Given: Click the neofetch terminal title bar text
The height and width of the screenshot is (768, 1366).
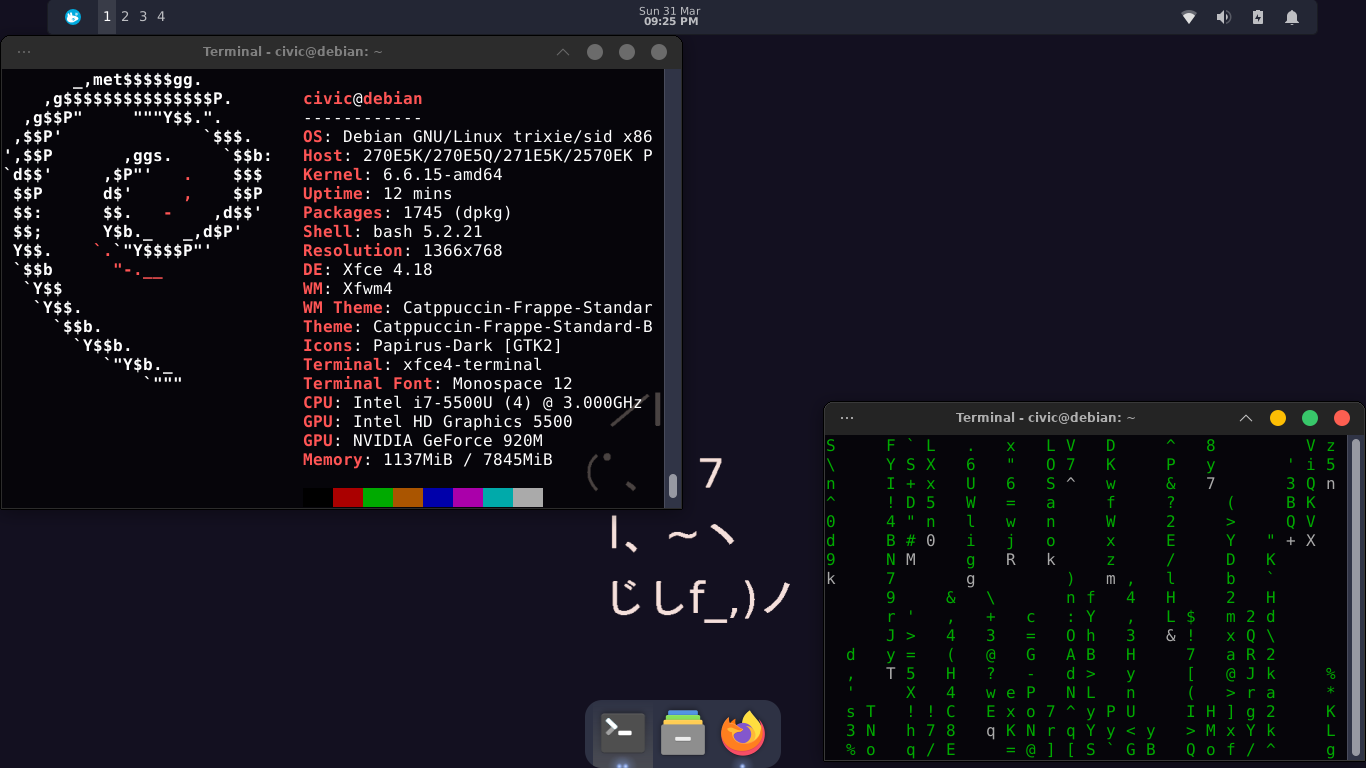Looking at the screenshot, I should point(293,52).
